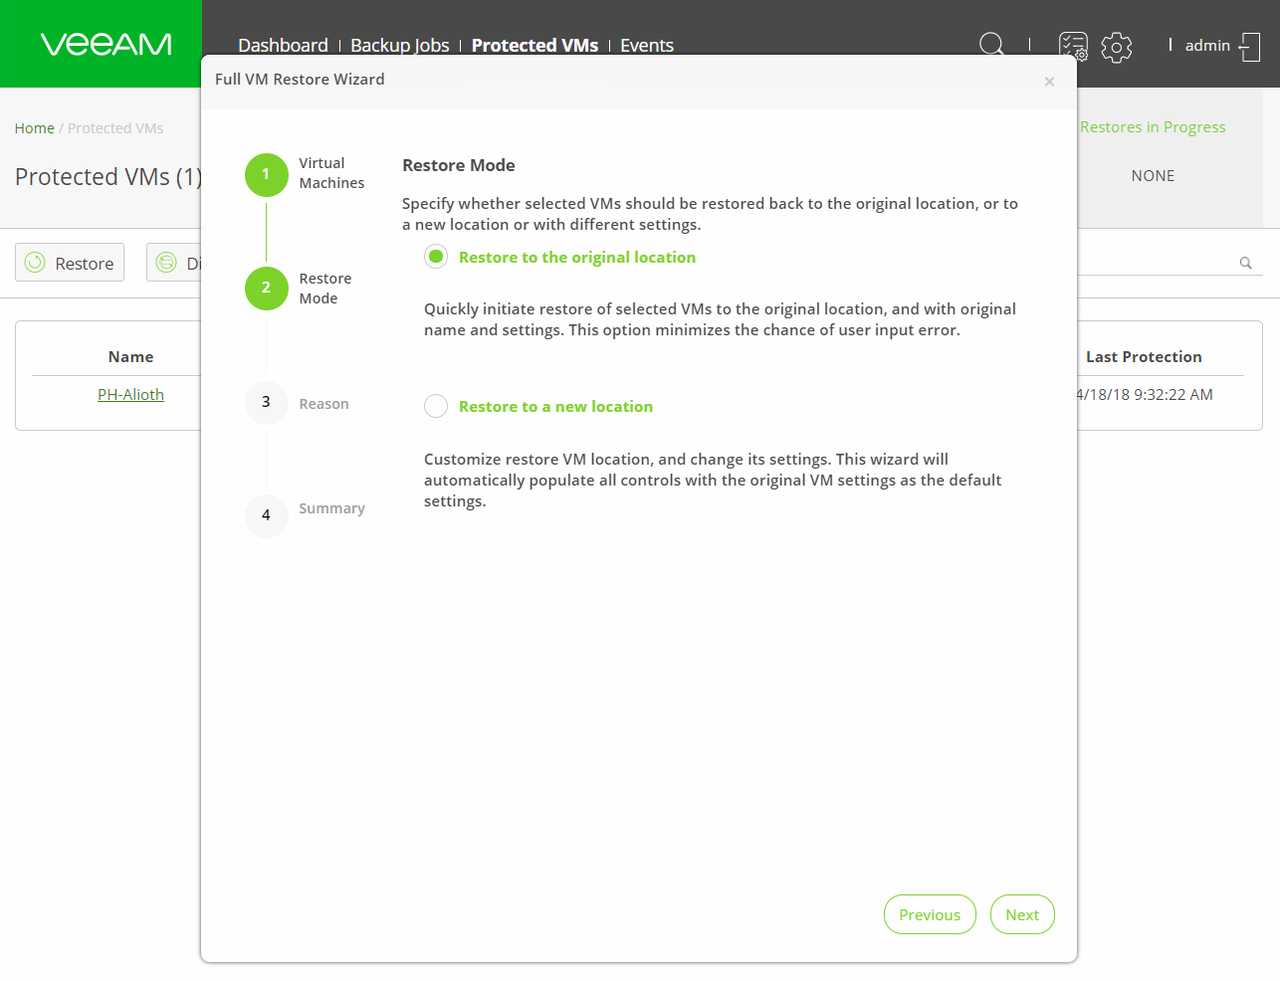The image size is (1280, 981).
Task: Switch to Backup Jobs tab
Action: (x=399, y=45)
